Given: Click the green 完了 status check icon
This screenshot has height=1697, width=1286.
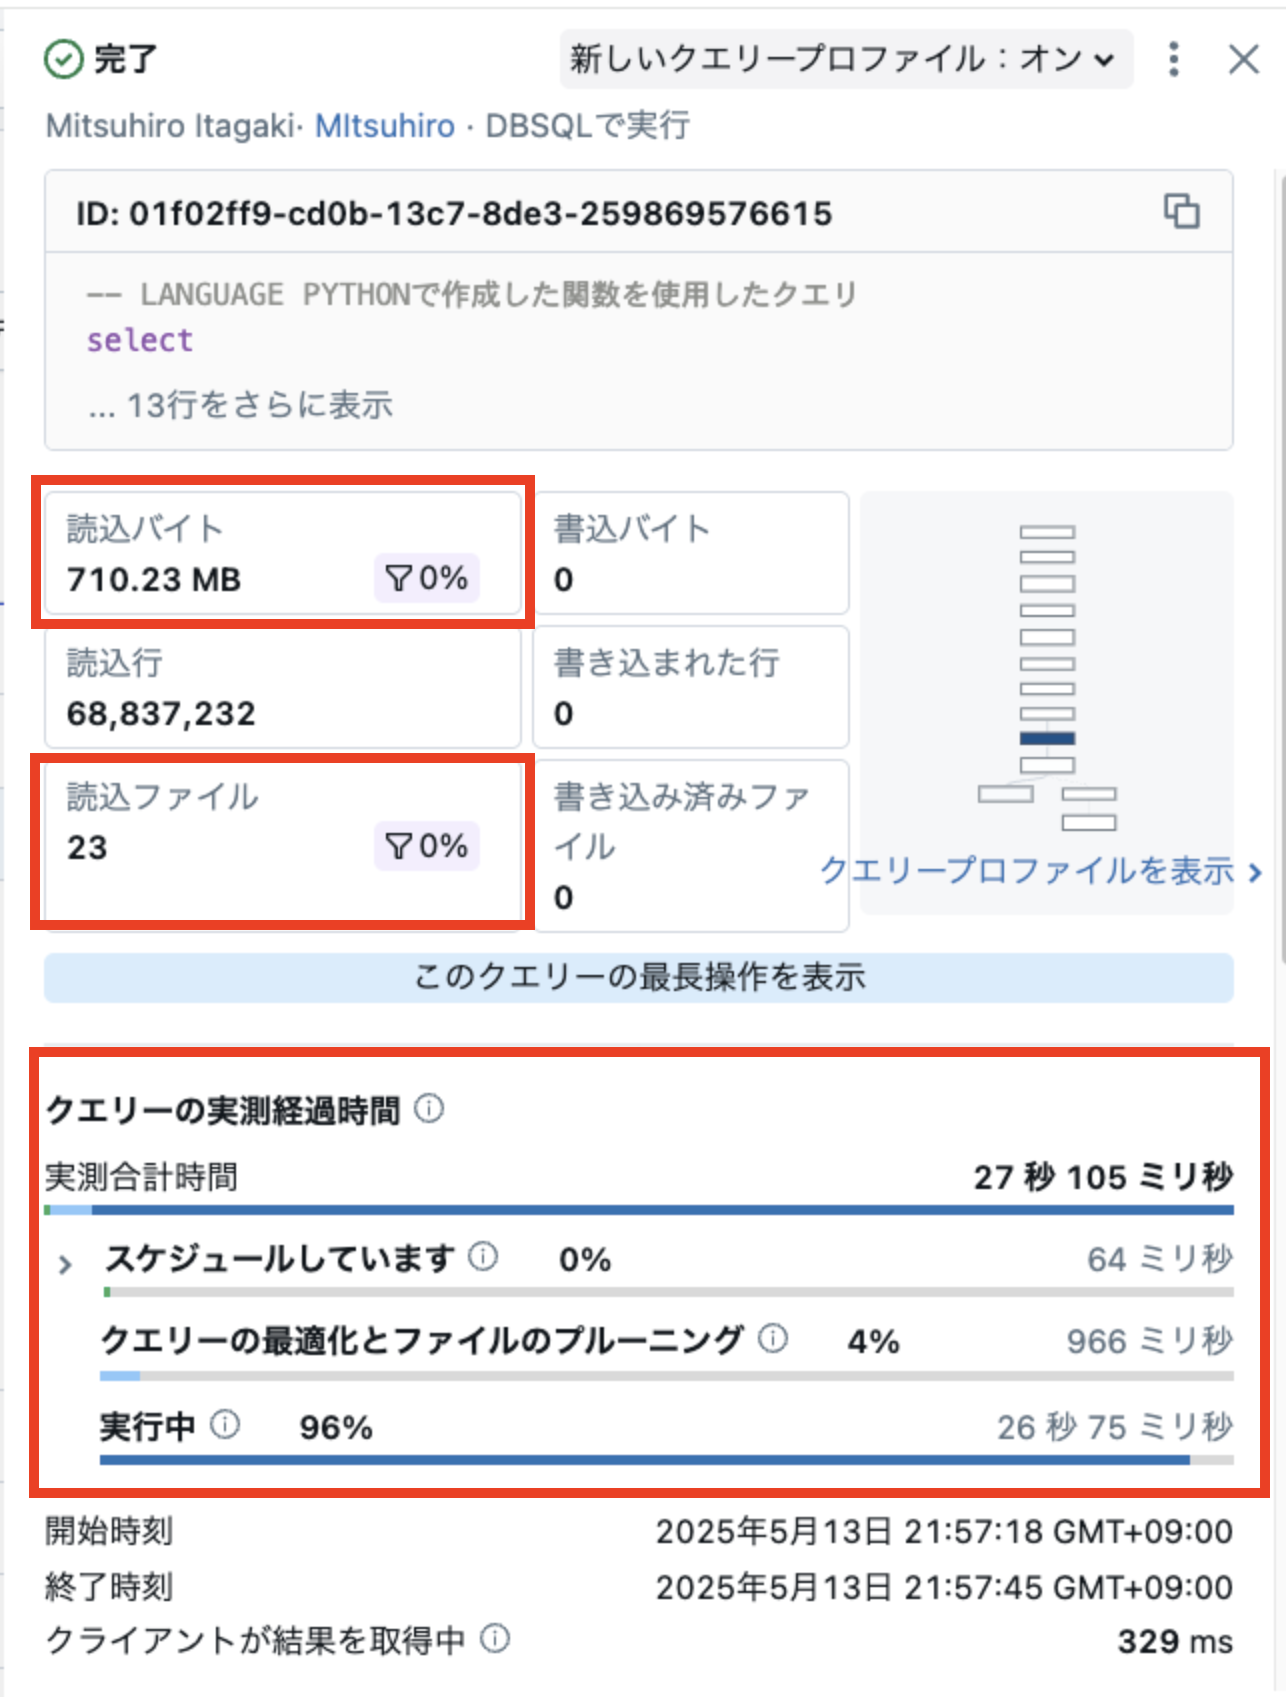Looking at the screenshot, I should pos(63,60).
